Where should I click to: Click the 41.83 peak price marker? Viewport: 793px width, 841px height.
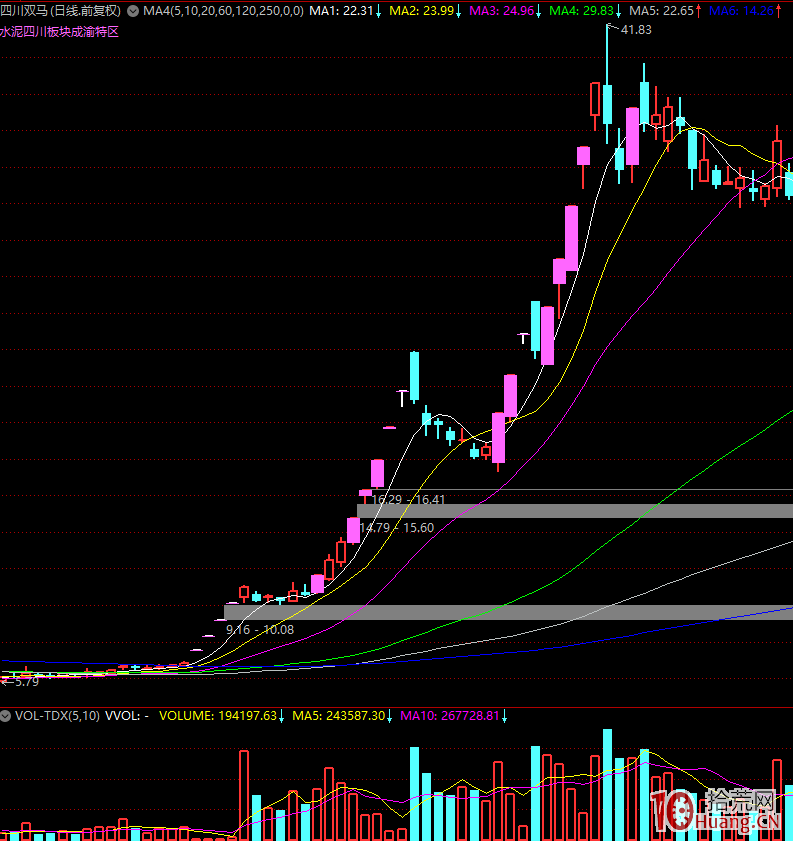point(636,30)
